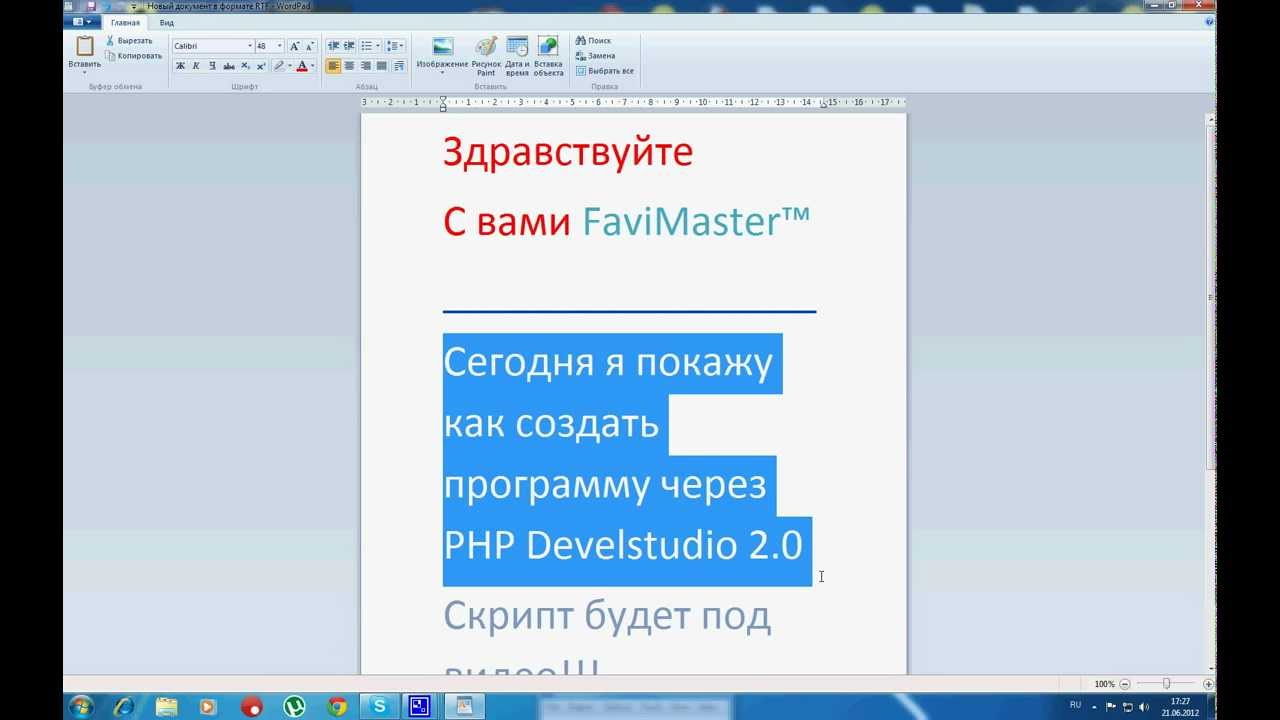Justify text alignment
1280x720 pixels.
pos(382,66)
